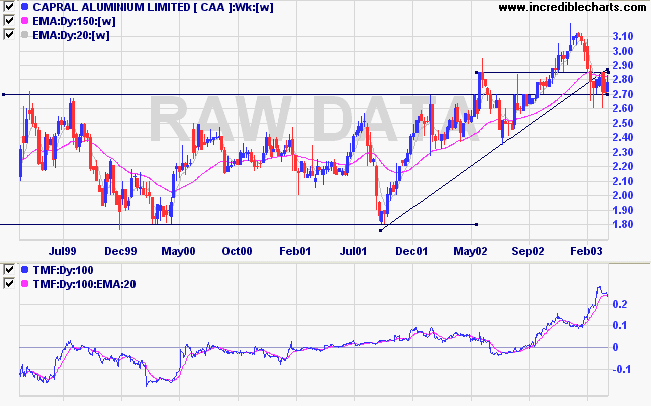
Task: Click the 2.00 price axis label
Action: [623, 195]
